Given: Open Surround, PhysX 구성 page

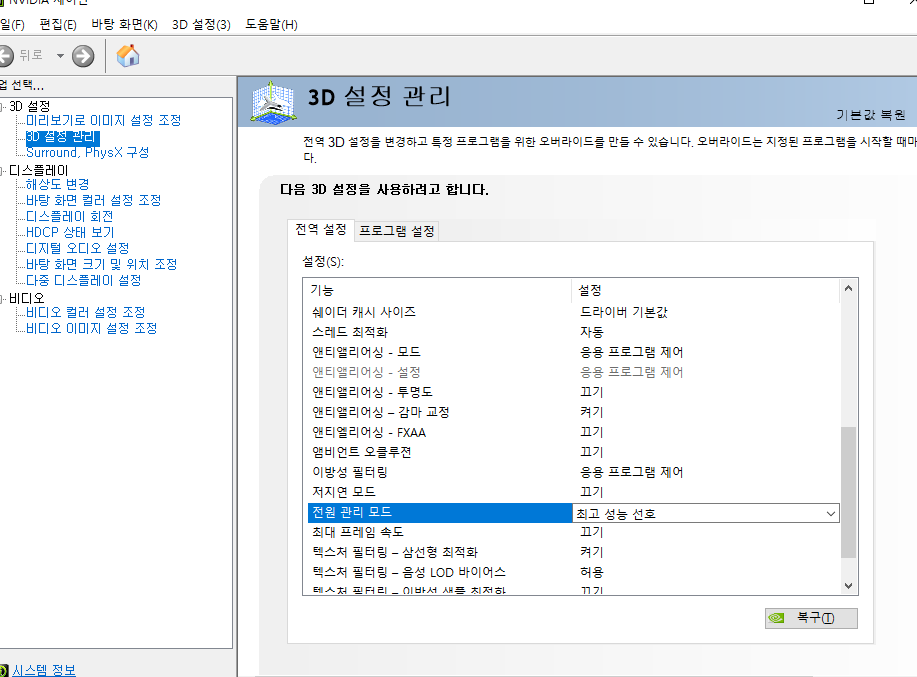Looking at the screenshot, I should pyautogui.click(x=87, y=153).
